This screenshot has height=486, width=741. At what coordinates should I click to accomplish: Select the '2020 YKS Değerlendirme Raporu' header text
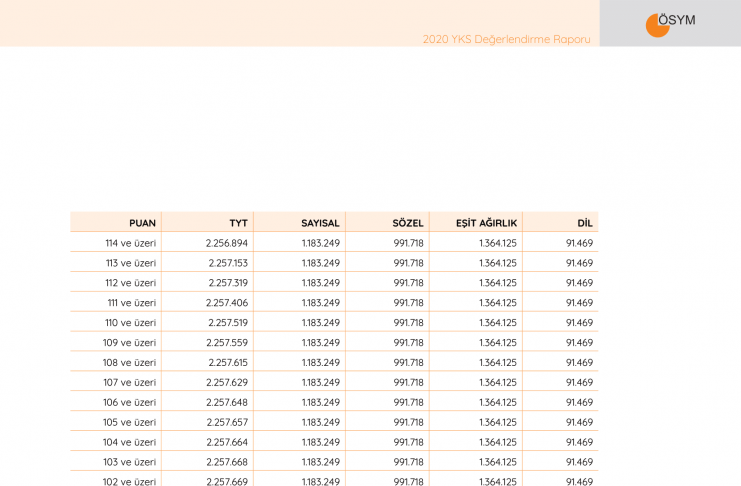pos(506,39)
